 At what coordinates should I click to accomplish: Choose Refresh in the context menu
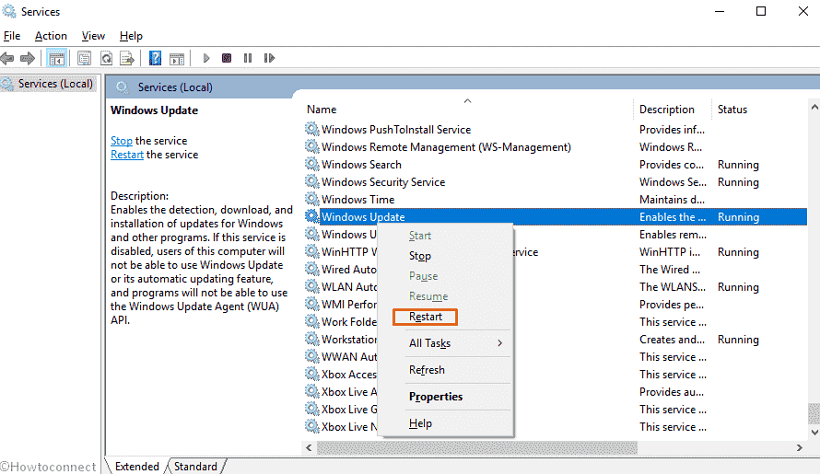pyautogui.click(x=445, y=370)
